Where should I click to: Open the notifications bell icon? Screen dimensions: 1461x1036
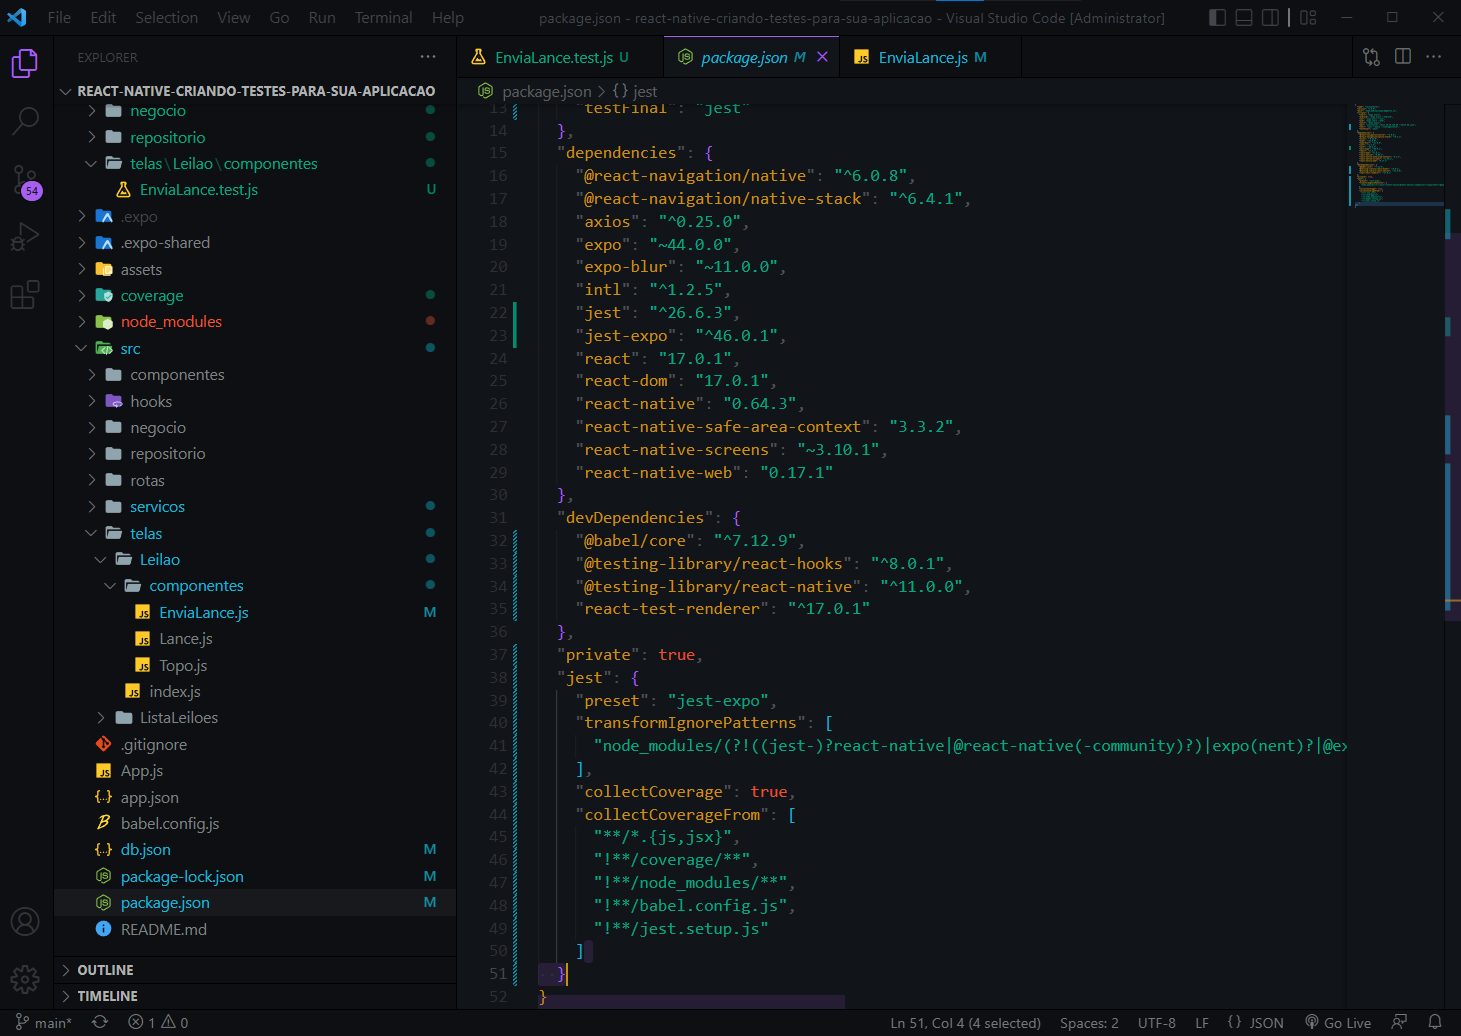[x=1435, y=1022]
